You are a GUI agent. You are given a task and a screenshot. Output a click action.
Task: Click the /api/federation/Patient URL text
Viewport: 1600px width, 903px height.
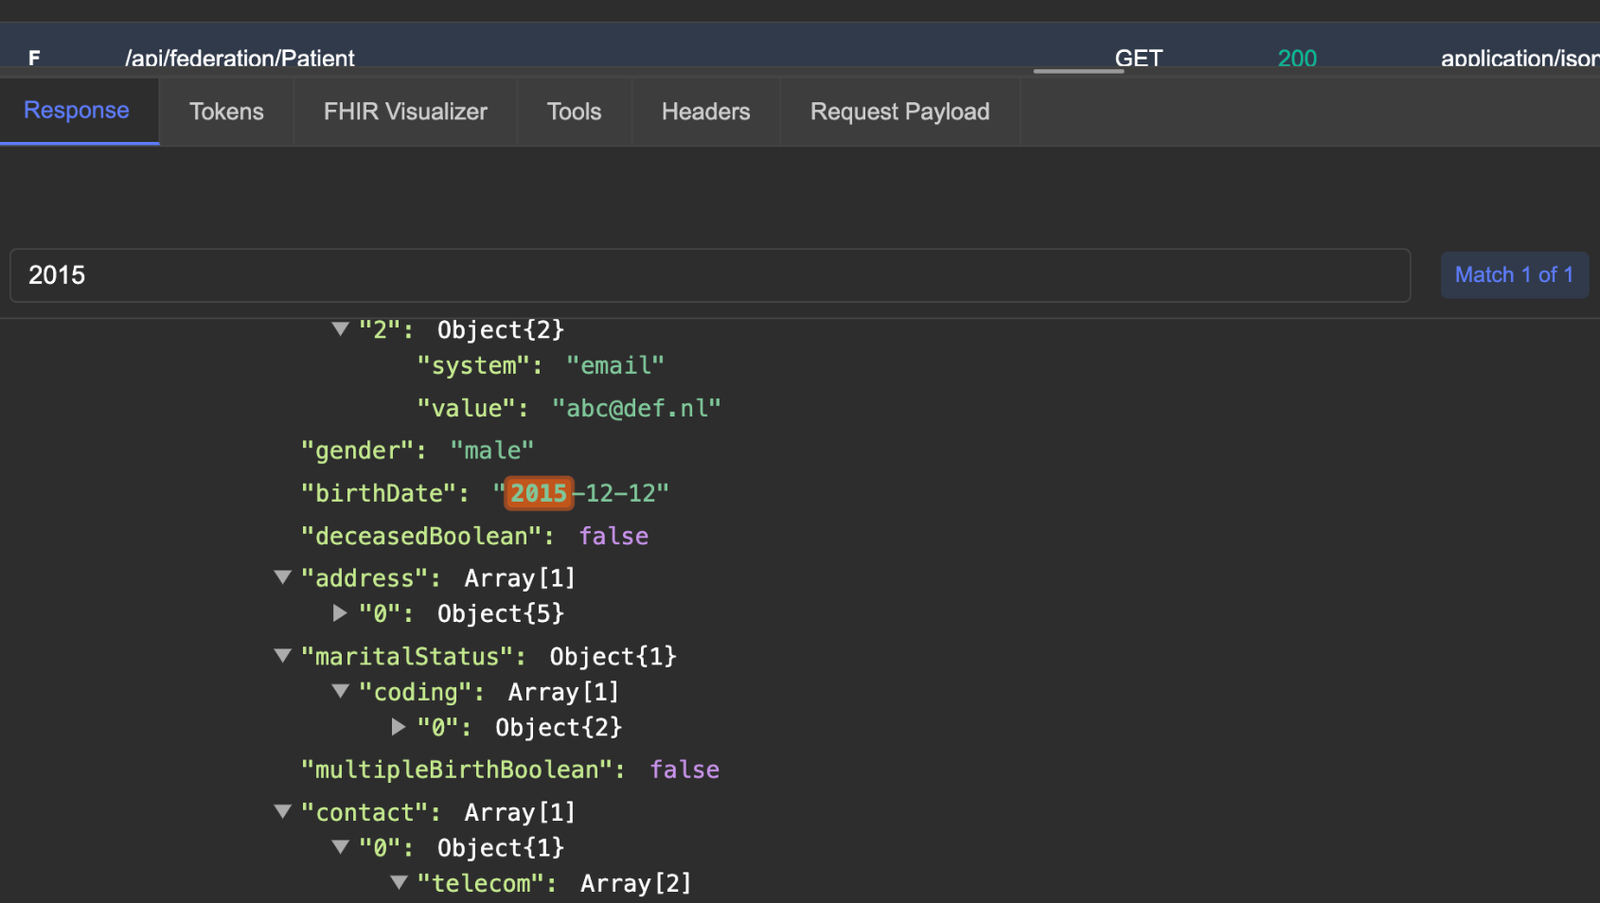(x=240, y=59)
